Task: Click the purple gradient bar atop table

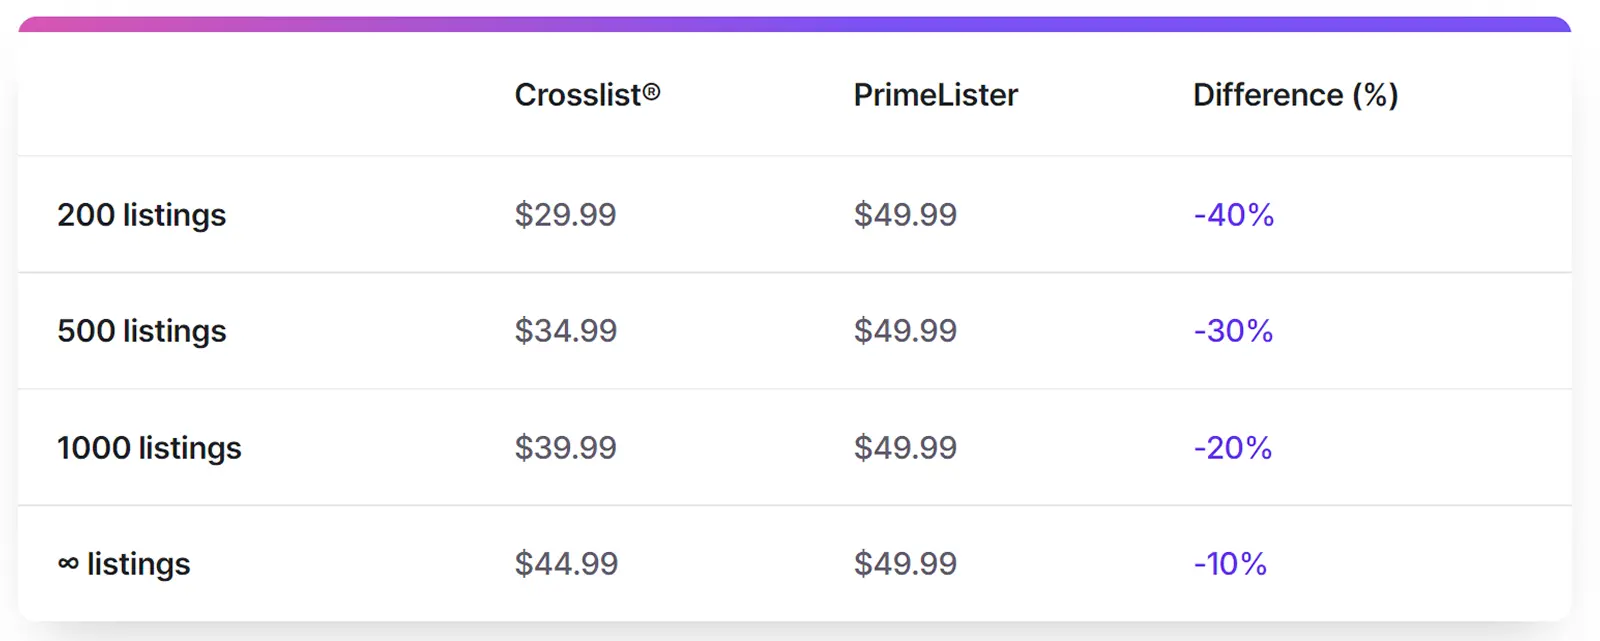Action: (x=795, y=24)
